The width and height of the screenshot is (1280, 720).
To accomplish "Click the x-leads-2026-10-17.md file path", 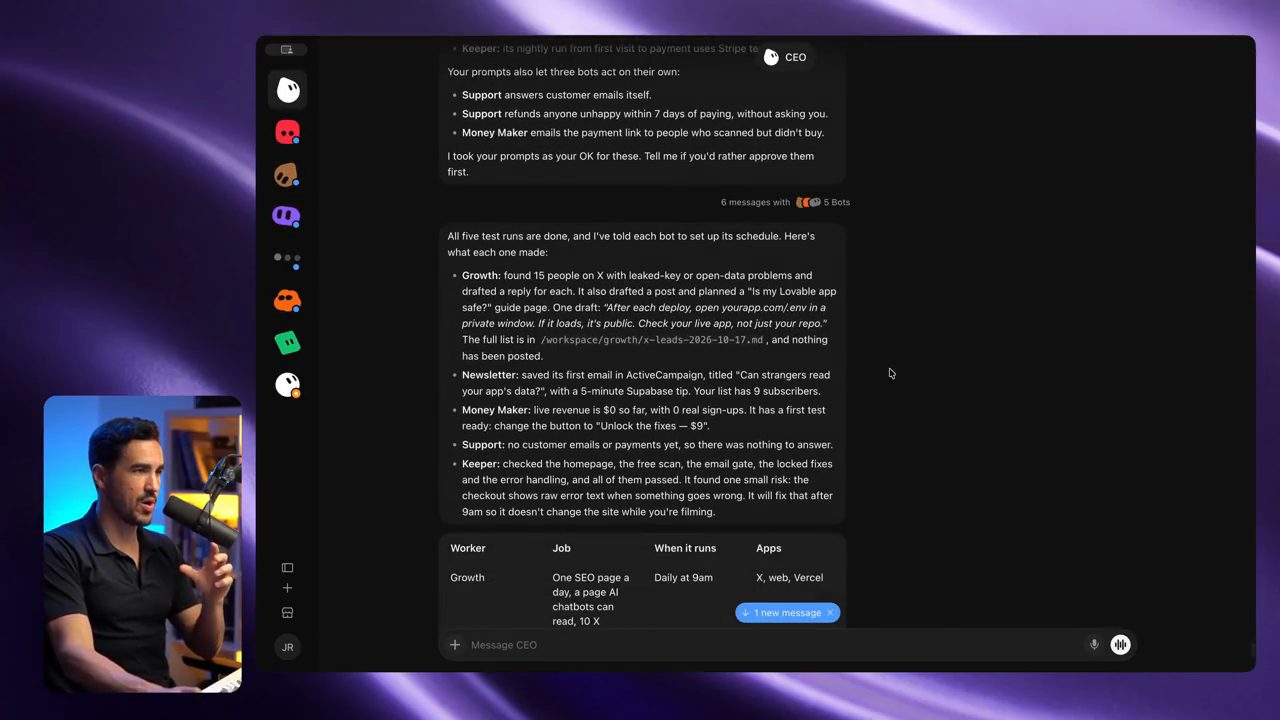I will (x=652, y=340).
